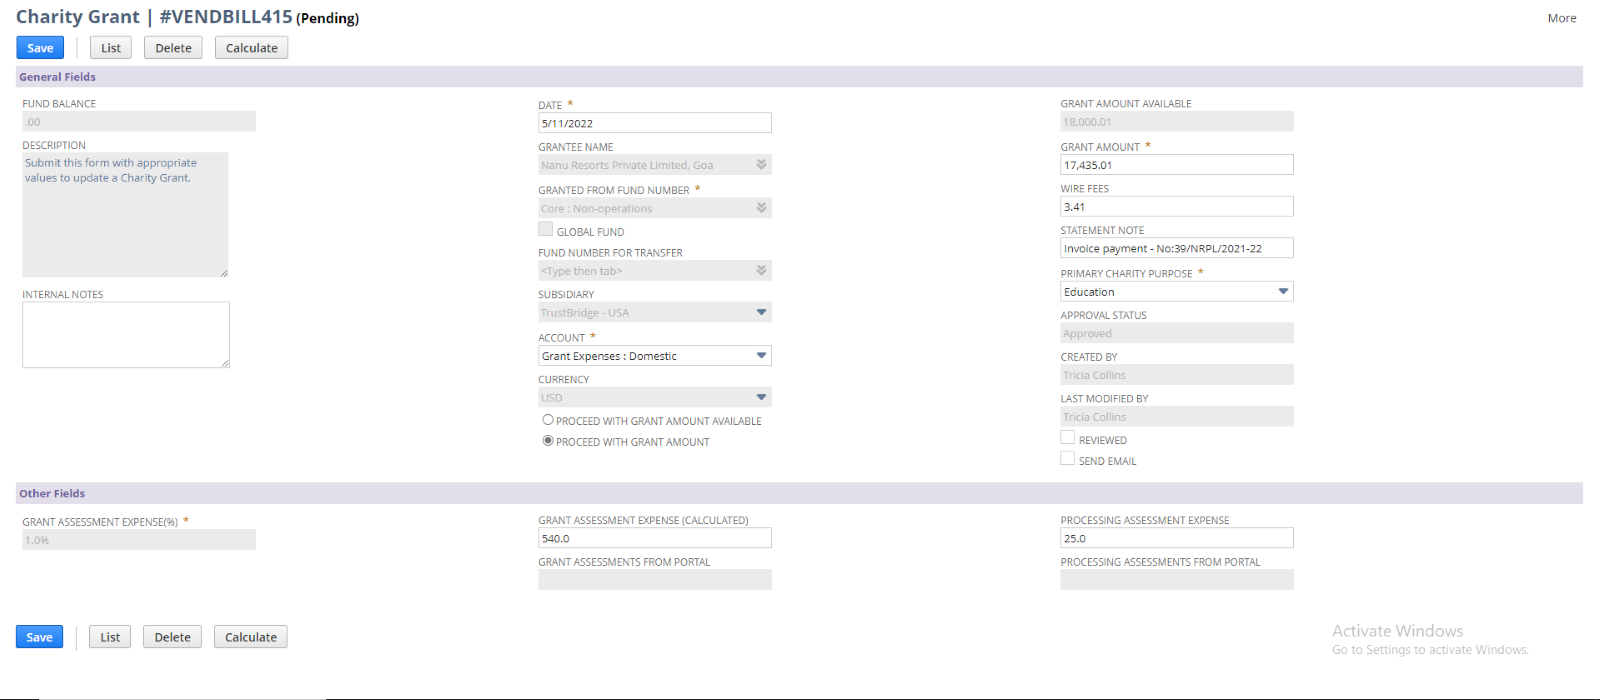Screen dimensions: 1600x700
Task: Open the More menu
Action: 1561,18
